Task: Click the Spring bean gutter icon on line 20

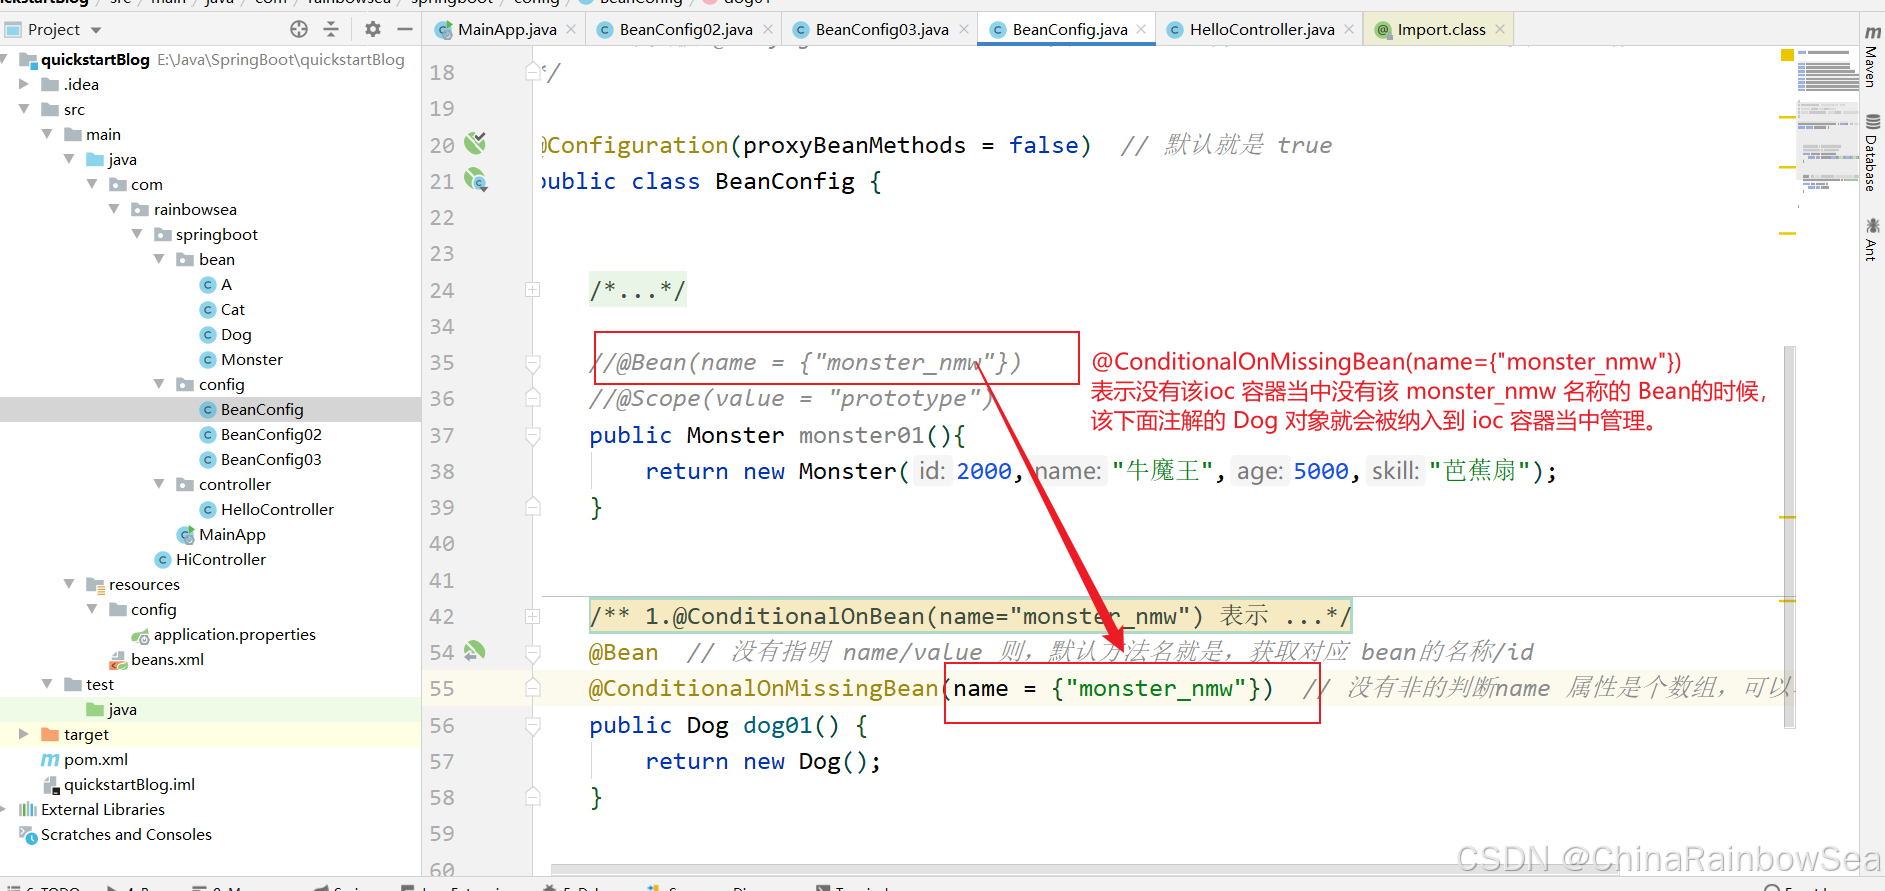Action: [475, 143]
